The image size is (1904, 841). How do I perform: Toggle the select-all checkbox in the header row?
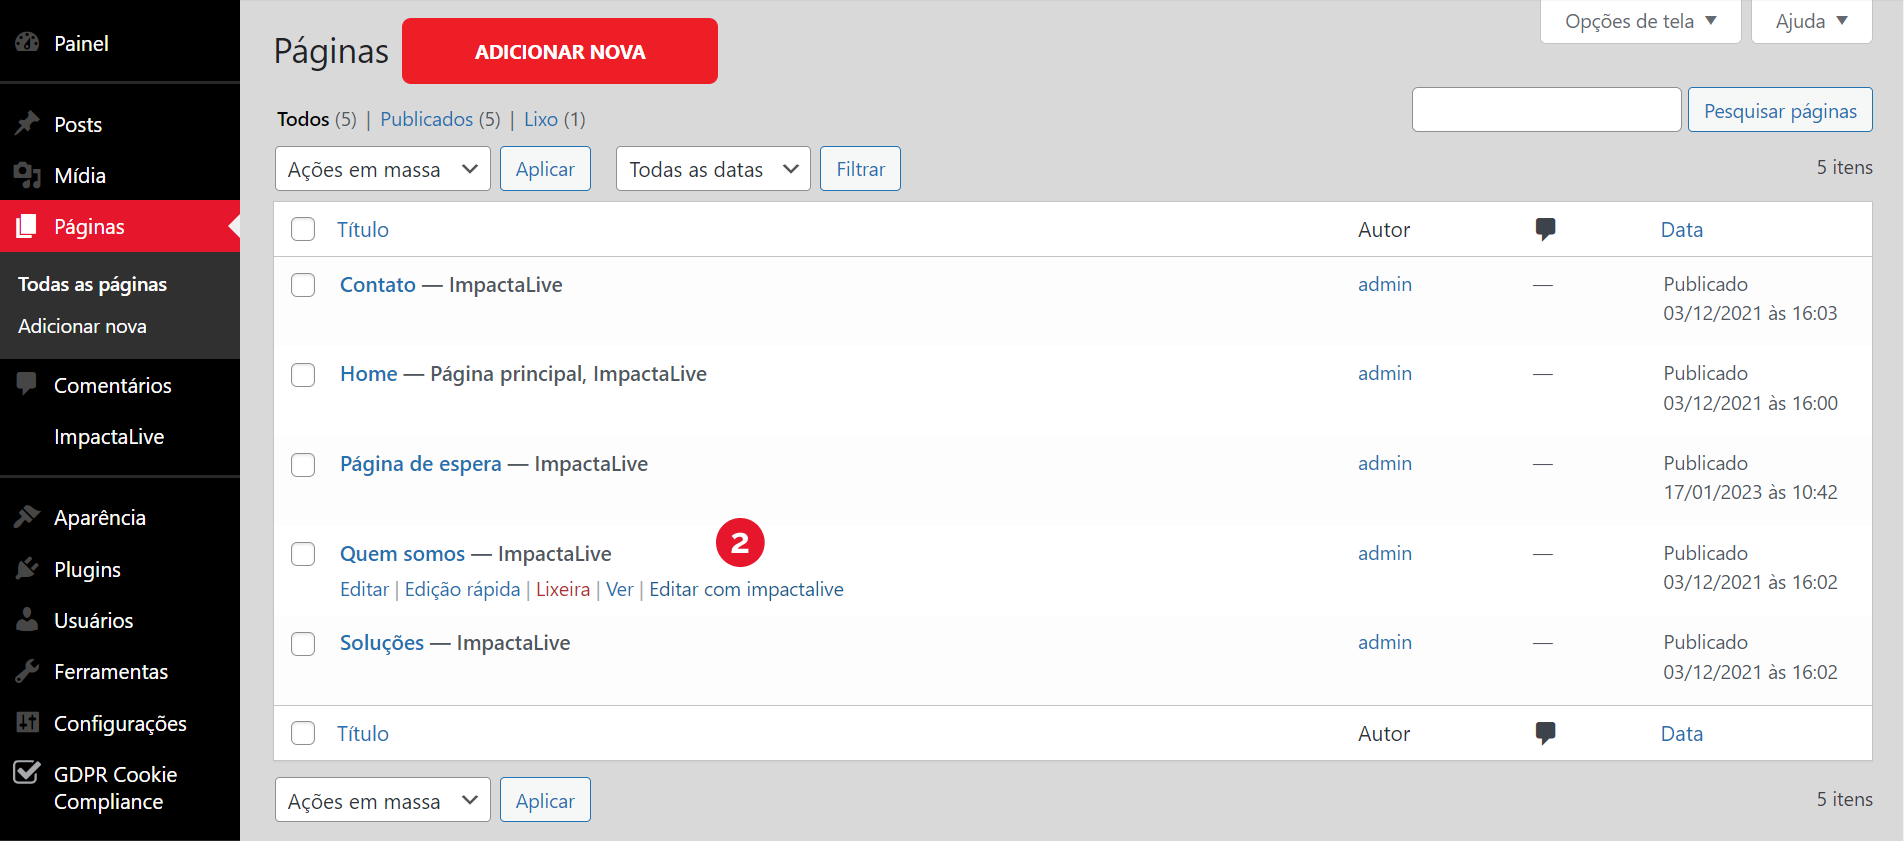pyautogui.click(x=303, y=229)
